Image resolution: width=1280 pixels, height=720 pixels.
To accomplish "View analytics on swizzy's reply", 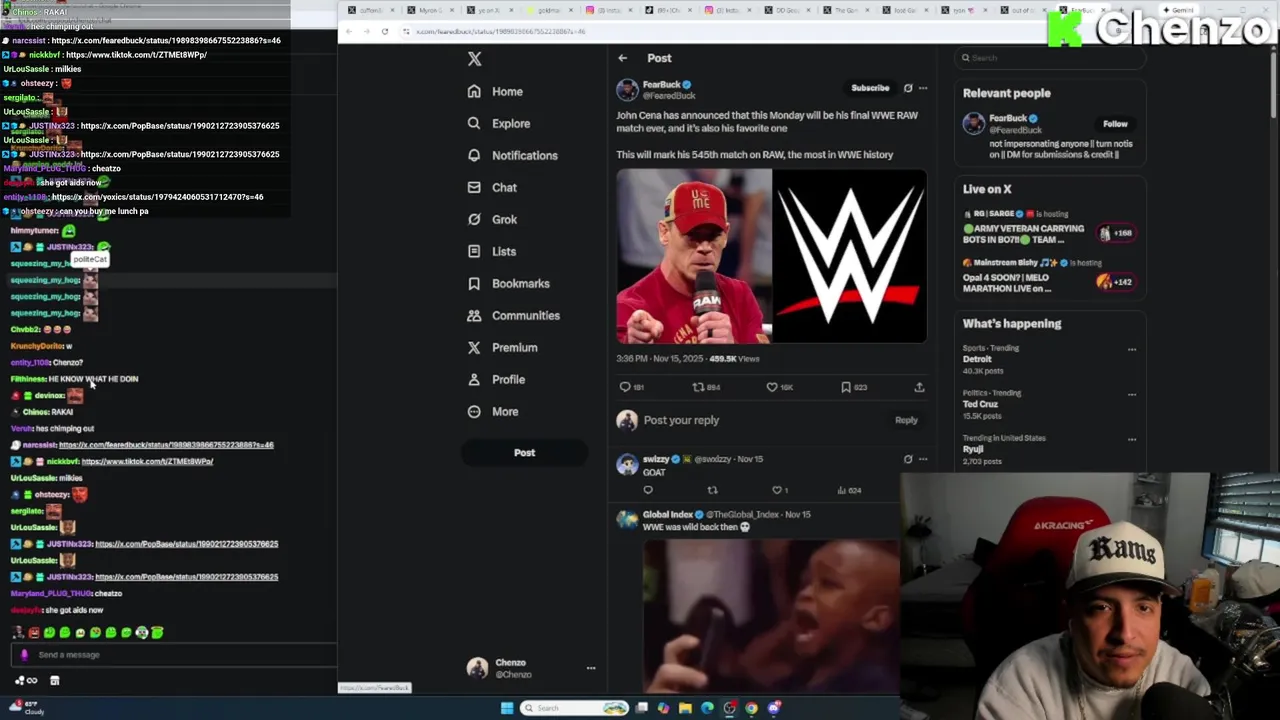I will click(850, 490).
